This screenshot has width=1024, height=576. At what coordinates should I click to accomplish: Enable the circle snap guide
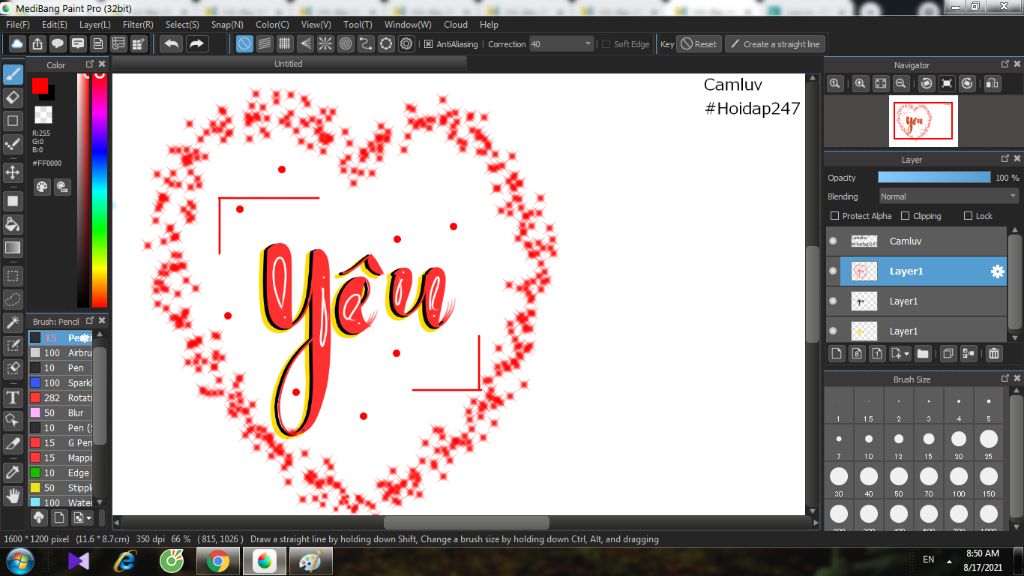345,44
